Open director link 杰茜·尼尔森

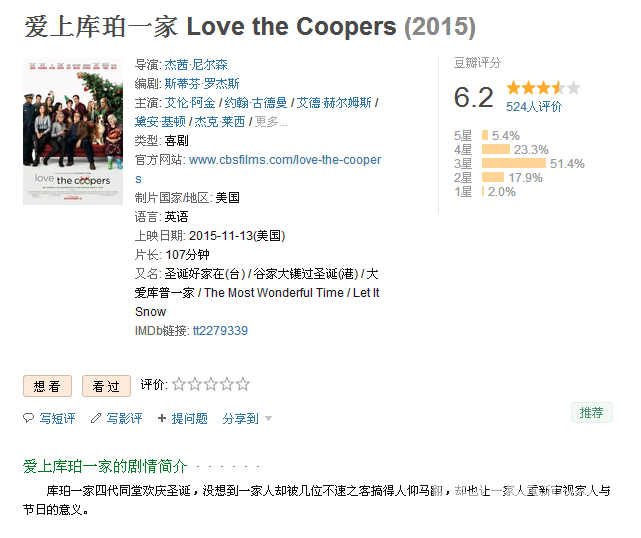pyautogui.click(x=196, y=65)
